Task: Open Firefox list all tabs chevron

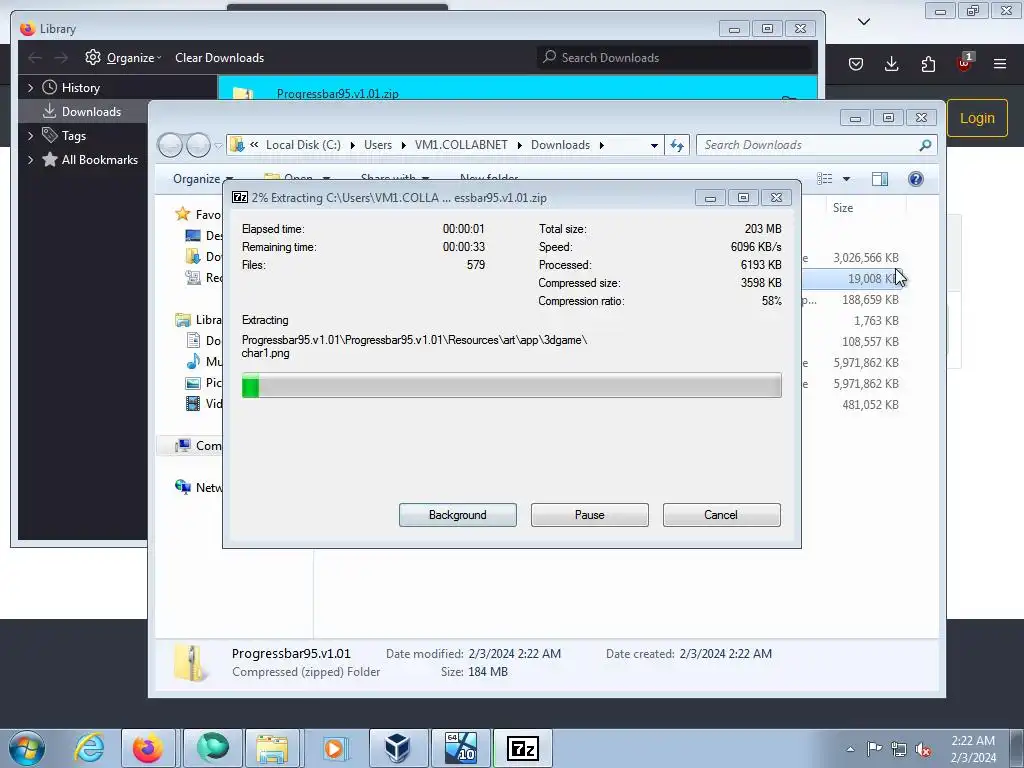Action: [864, 22]
